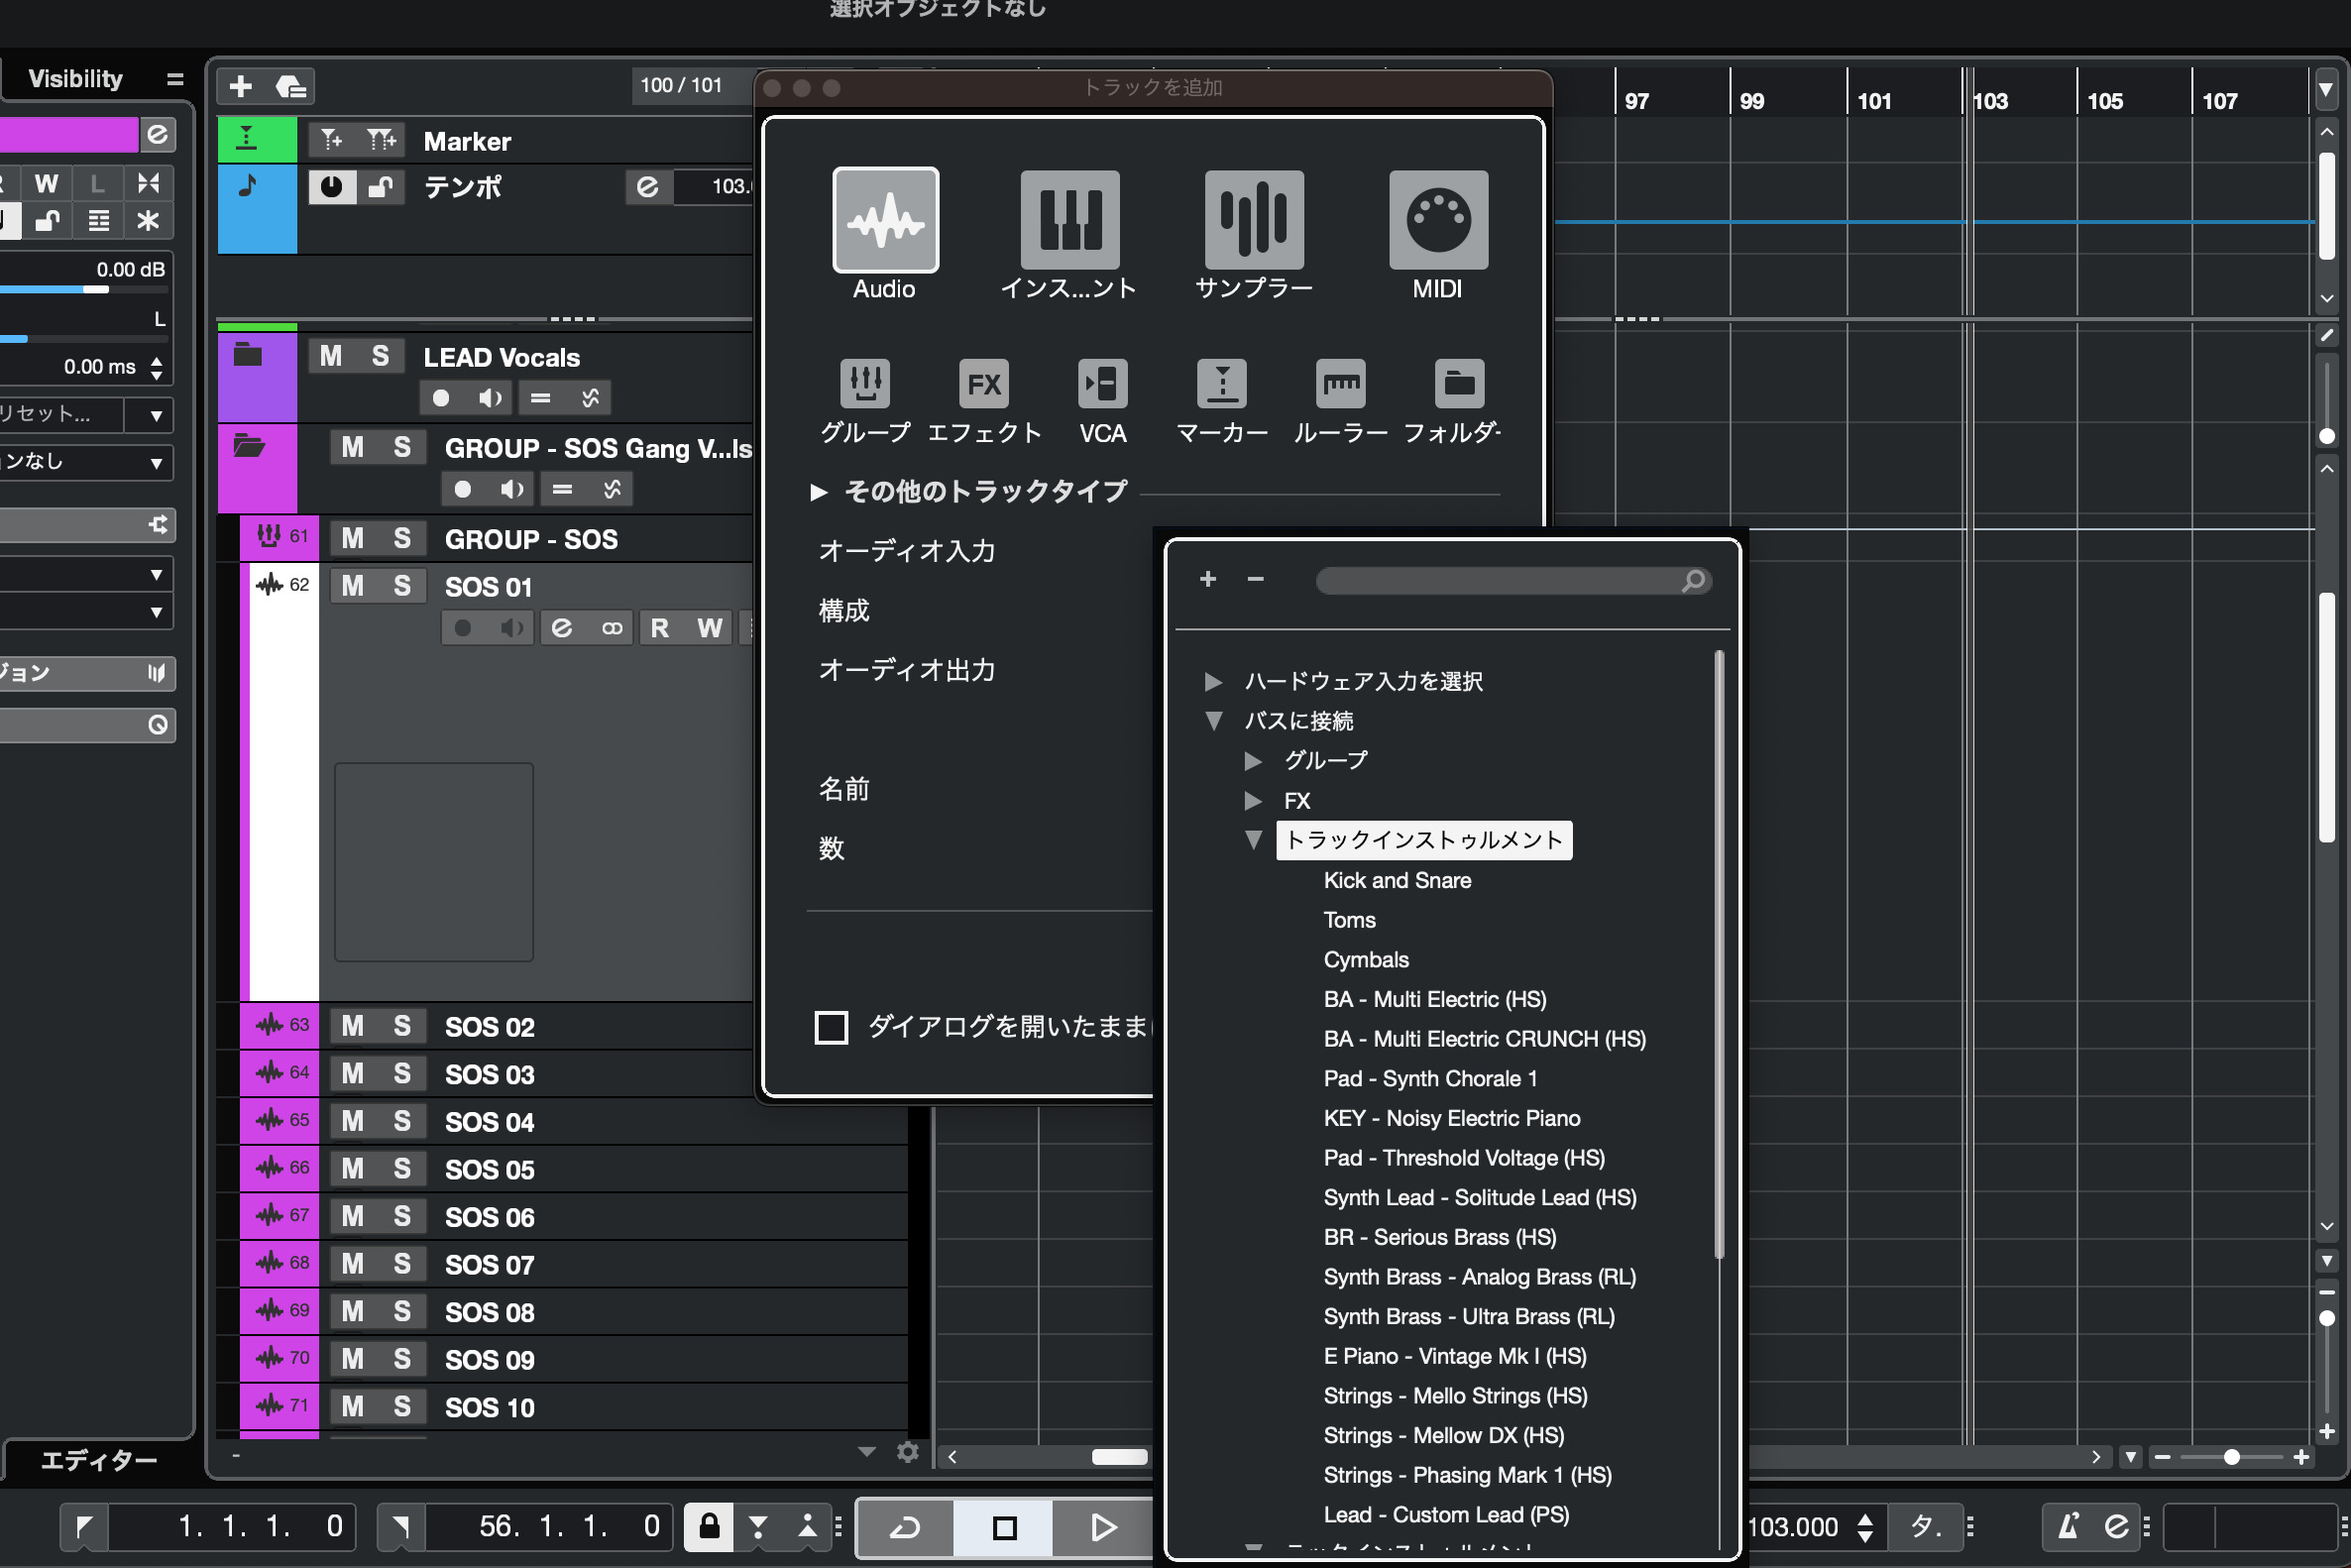Click the add track plus button
The image size is (2351, 1568).
(x=241, y=86)
